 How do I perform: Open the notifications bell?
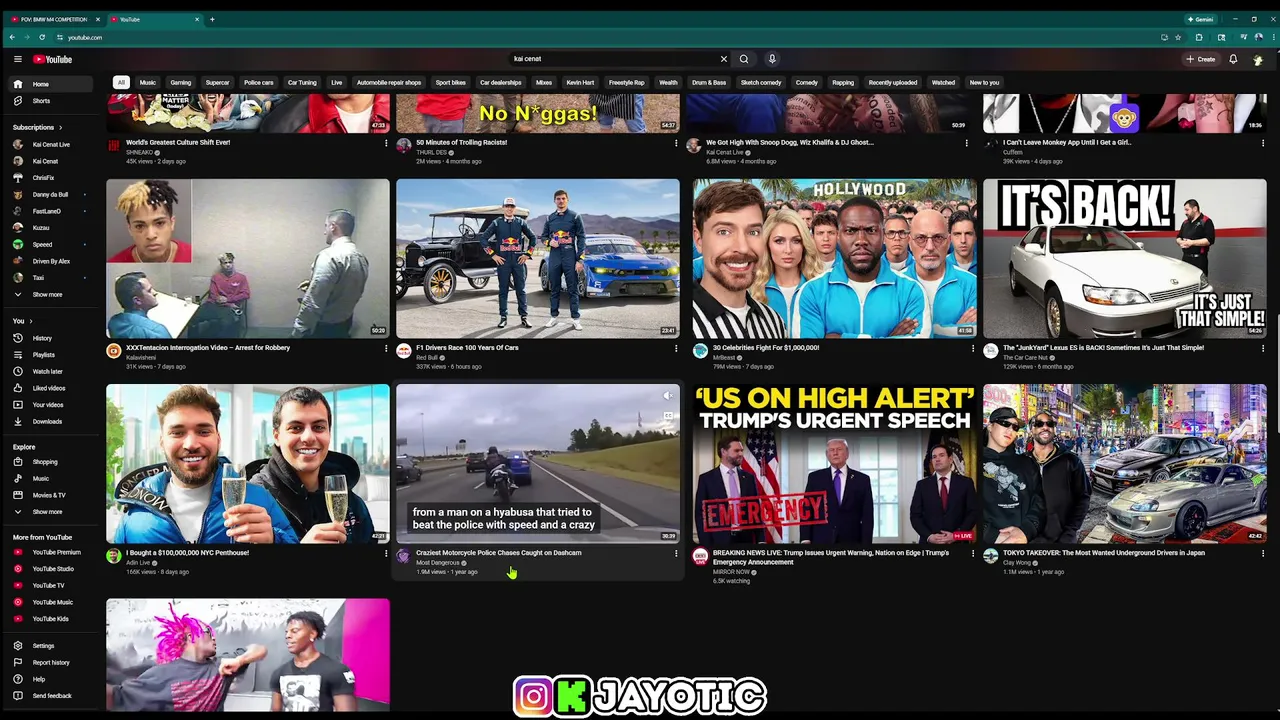1233,59
